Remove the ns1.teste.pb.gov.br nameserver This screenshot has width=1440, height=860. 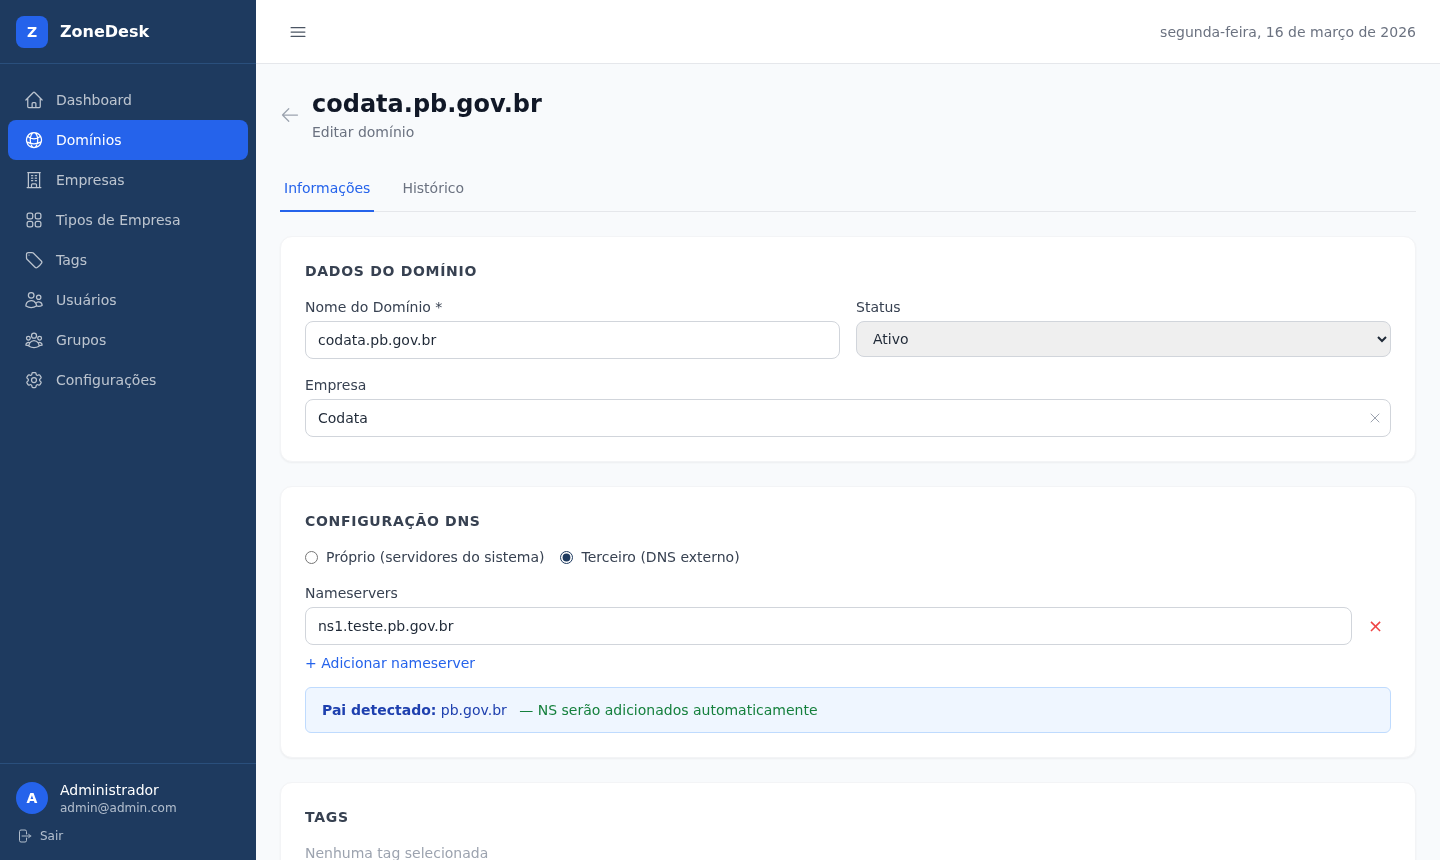1375,626
